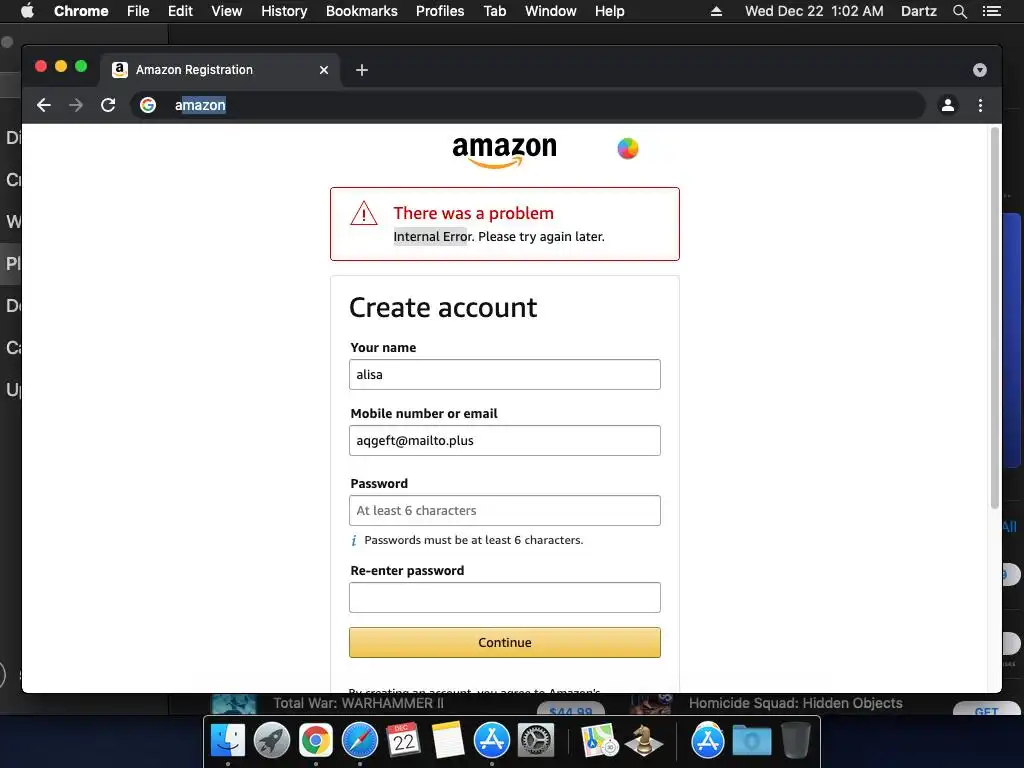Close the Amazon Registration tab

pos(324,70)
